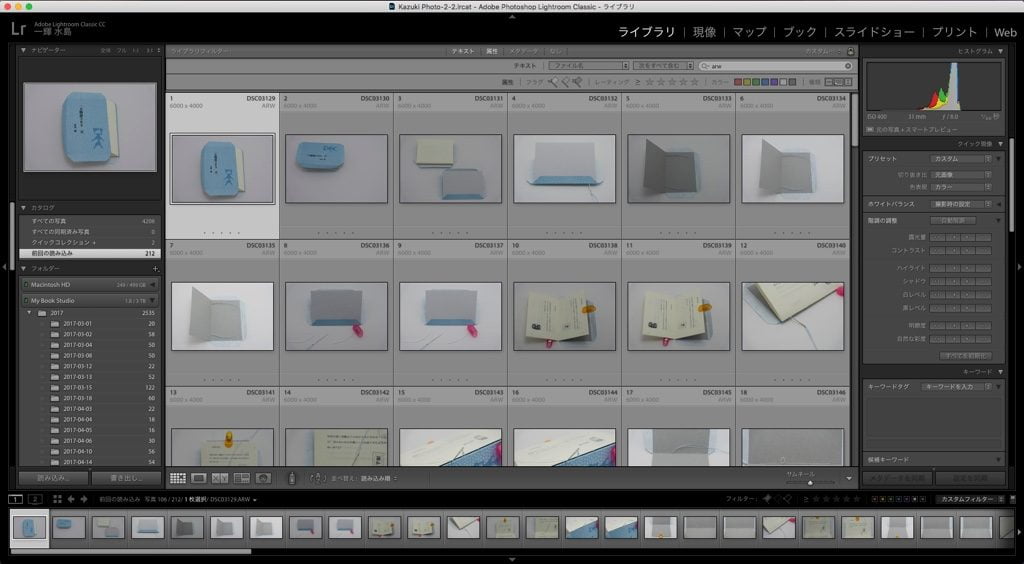
Task: Clear the arw search text
Action: (x=848, y=66)
